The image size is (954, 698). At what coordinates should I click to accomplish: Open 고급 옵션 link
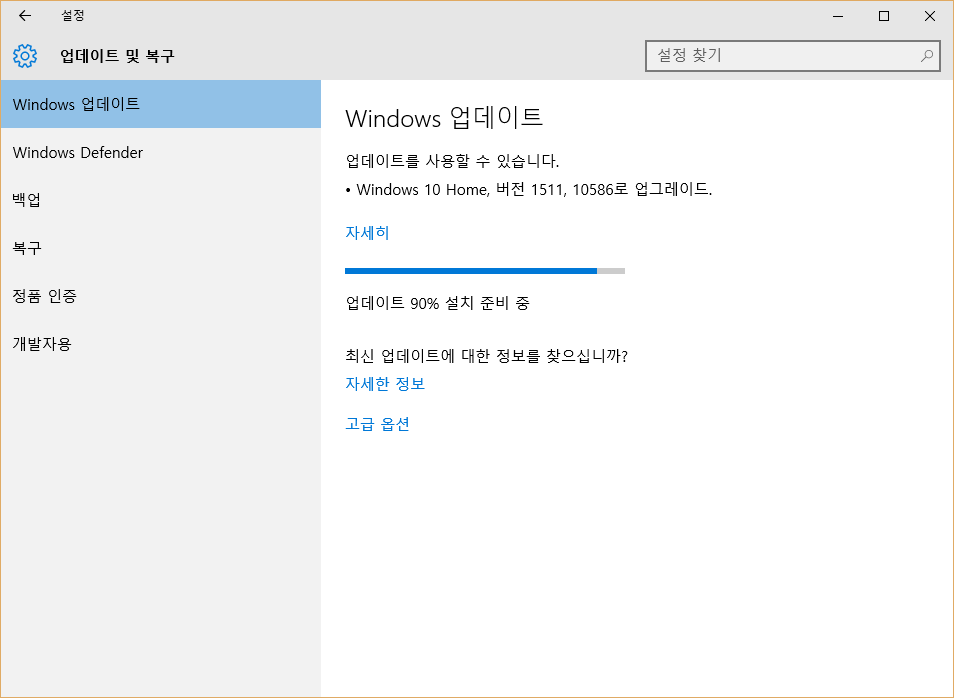click(x=377, y=424)
